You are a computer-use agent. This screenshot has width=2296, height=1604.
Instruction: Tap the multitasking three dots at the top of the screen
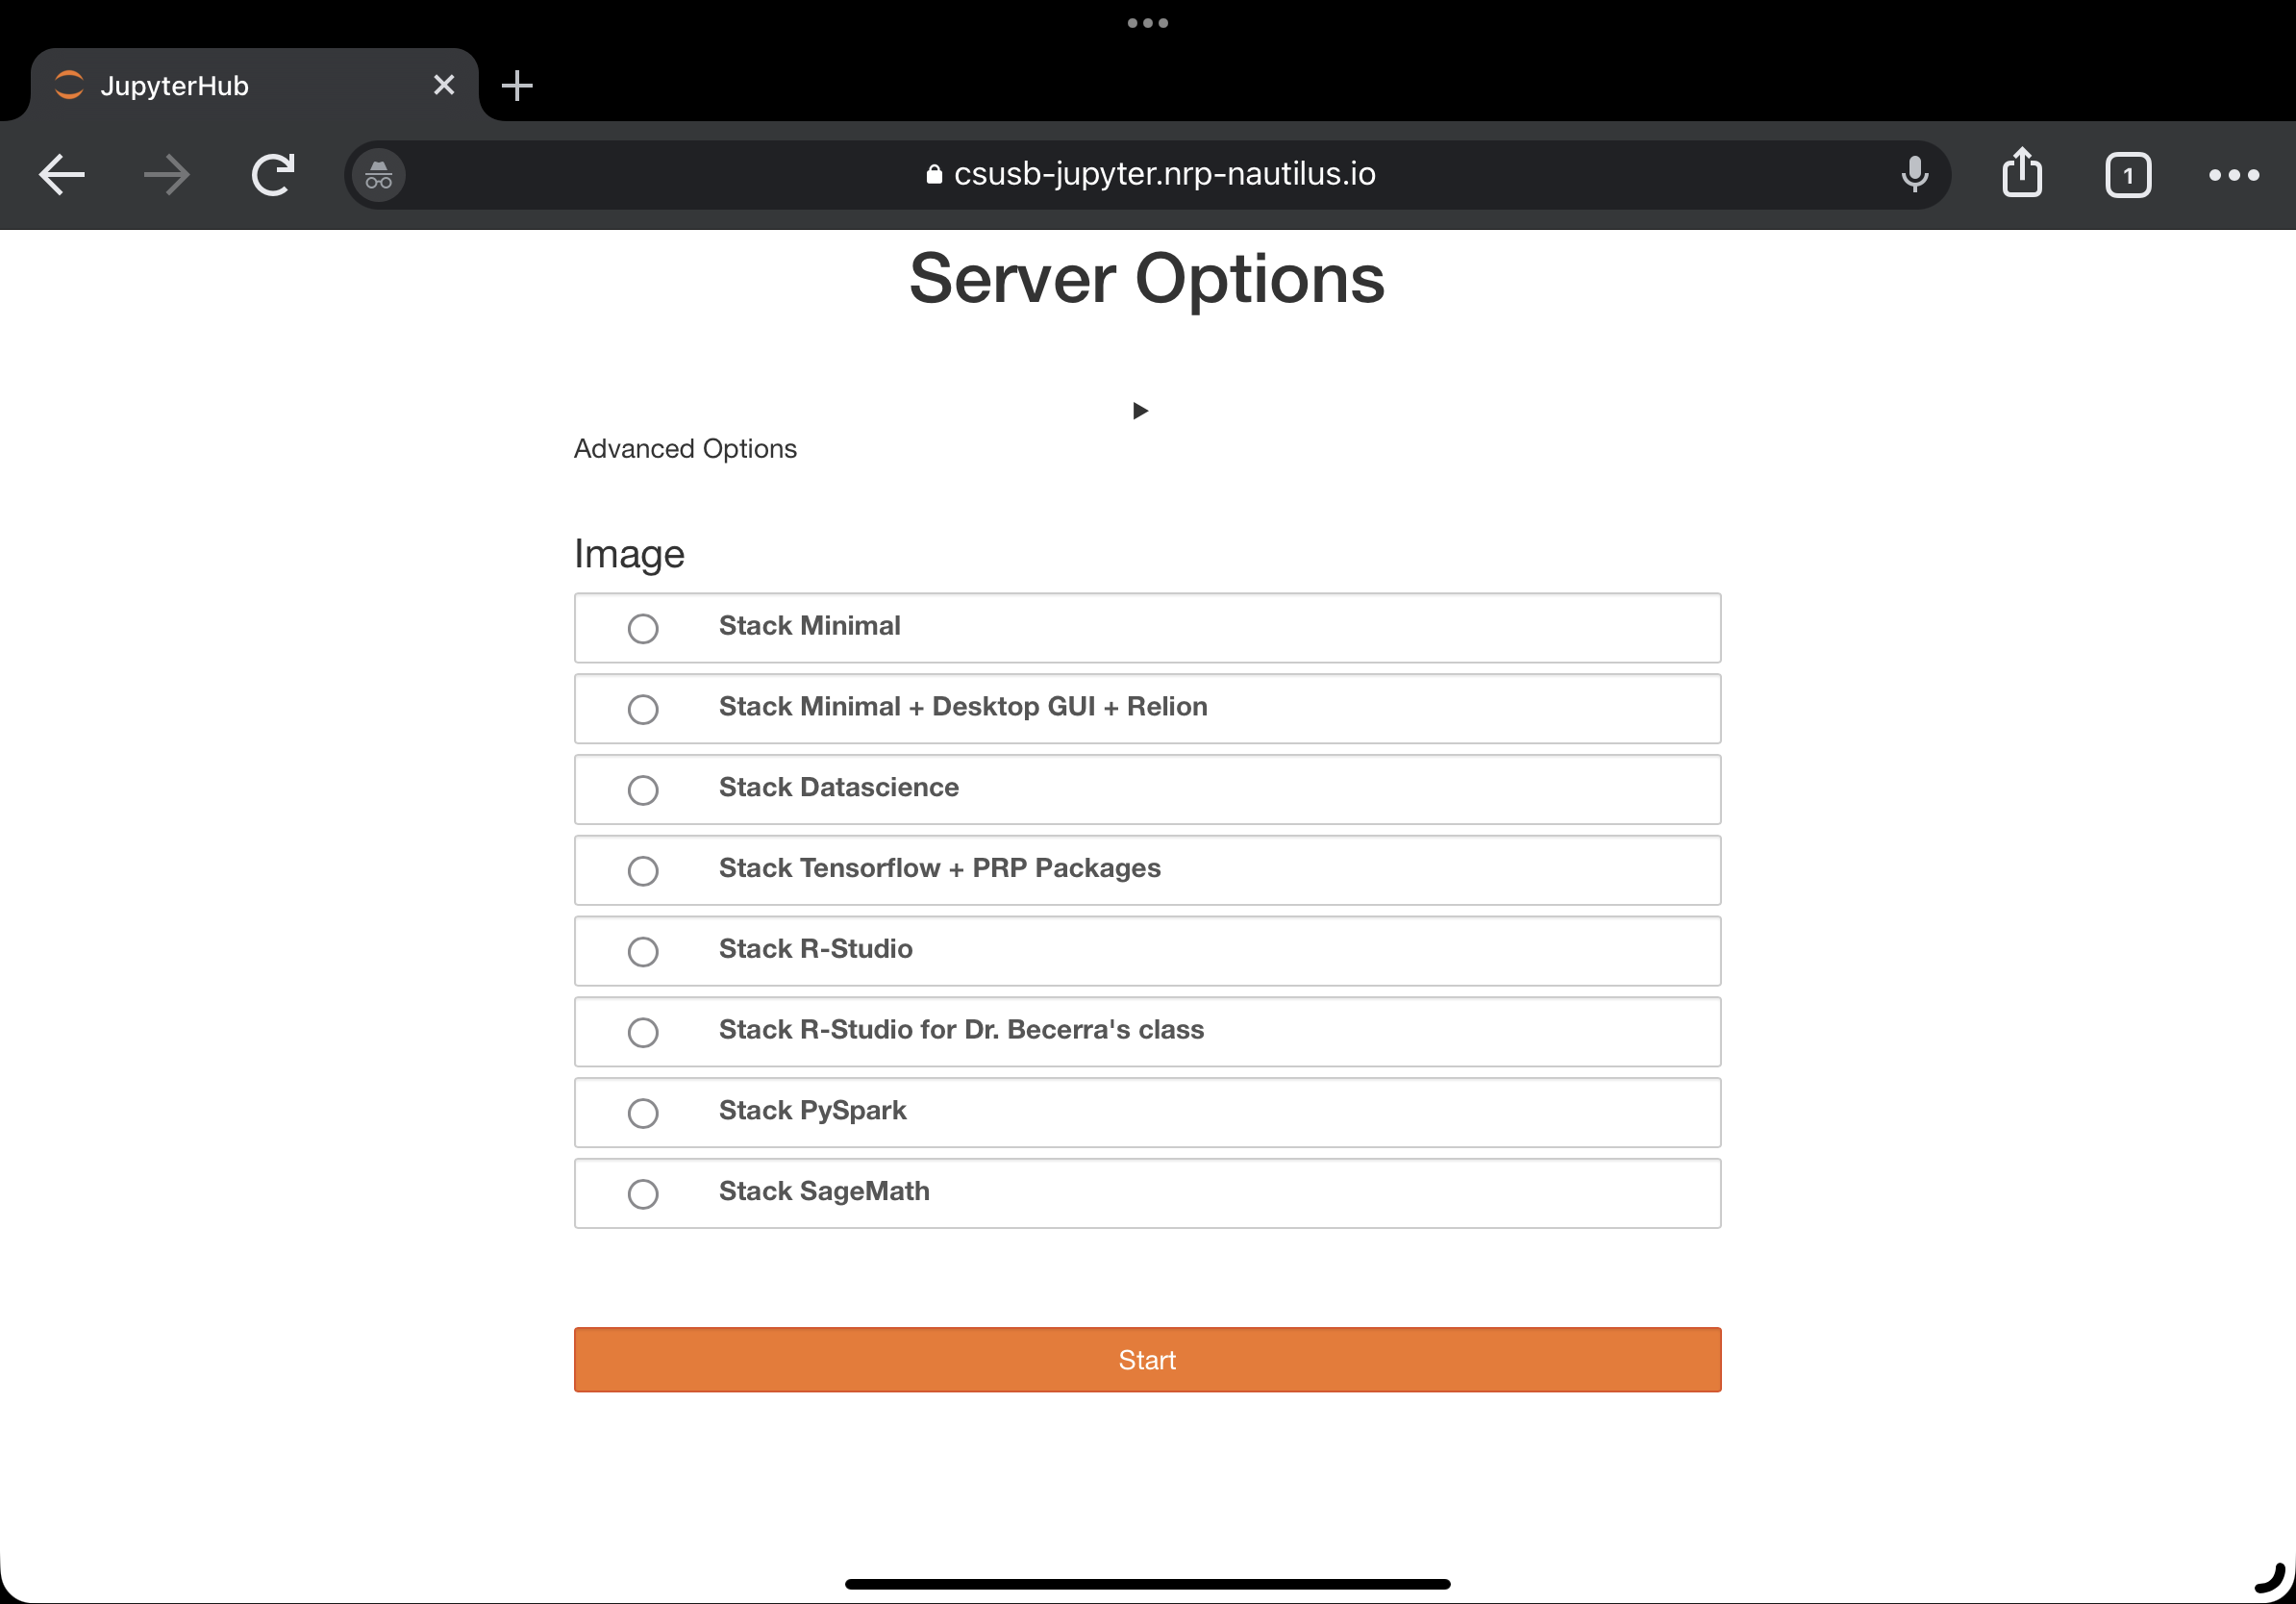[x=1147, y=23]
